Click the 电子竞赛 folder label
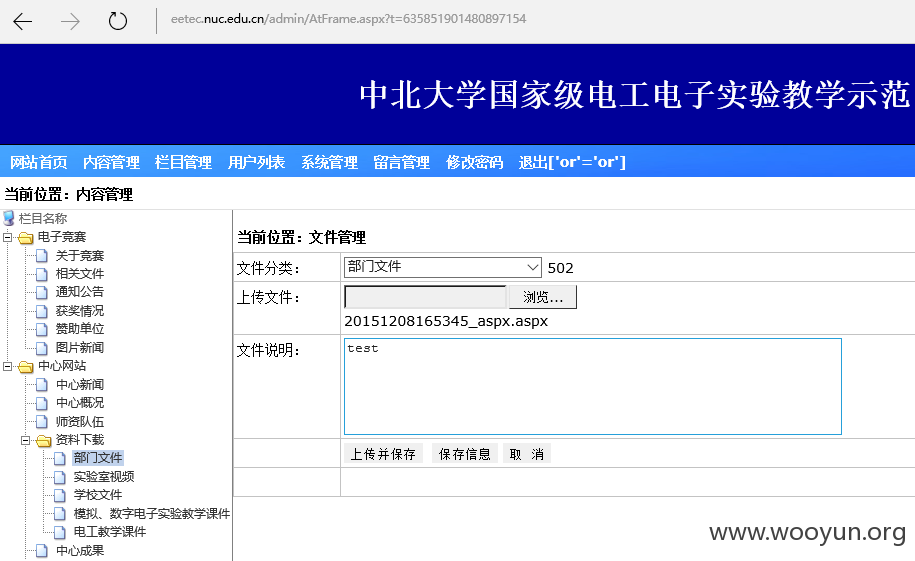The height and width of the screenshot is (561, 915). tap(62, 237)
